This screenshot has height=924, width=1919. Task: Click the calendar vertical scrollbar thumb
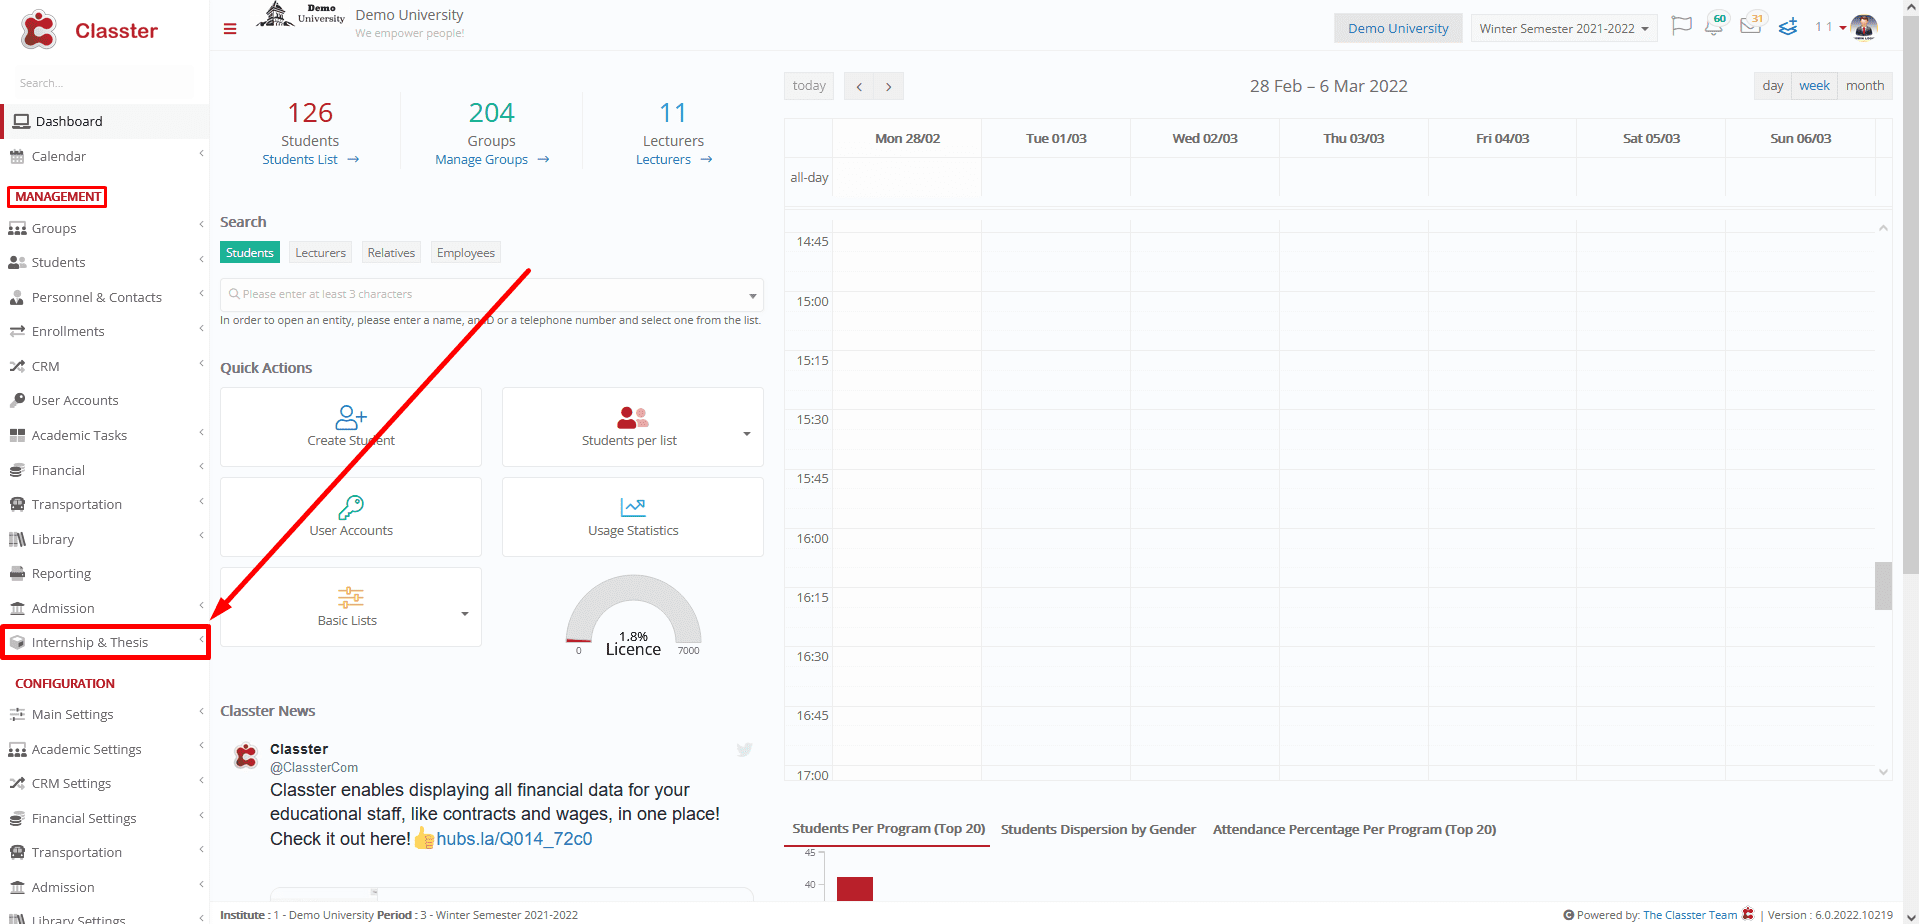coord(1883,585)
